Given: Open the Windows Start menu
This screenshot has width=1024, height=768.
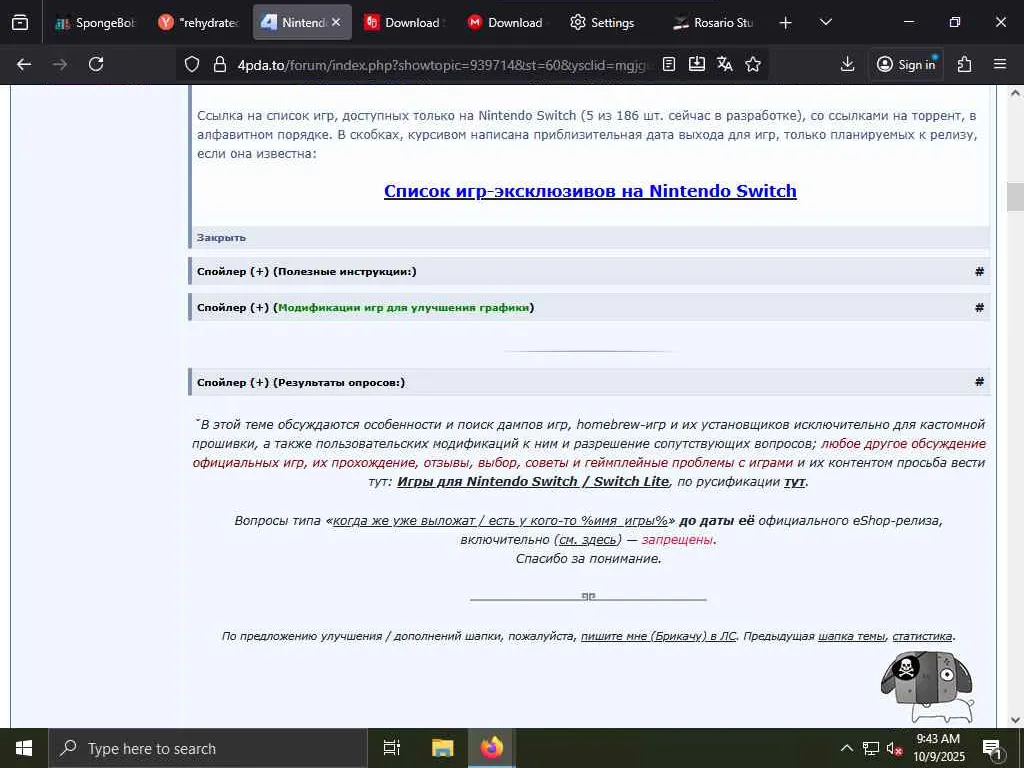Looking at the screenshot, I should [x=24, y=748].
